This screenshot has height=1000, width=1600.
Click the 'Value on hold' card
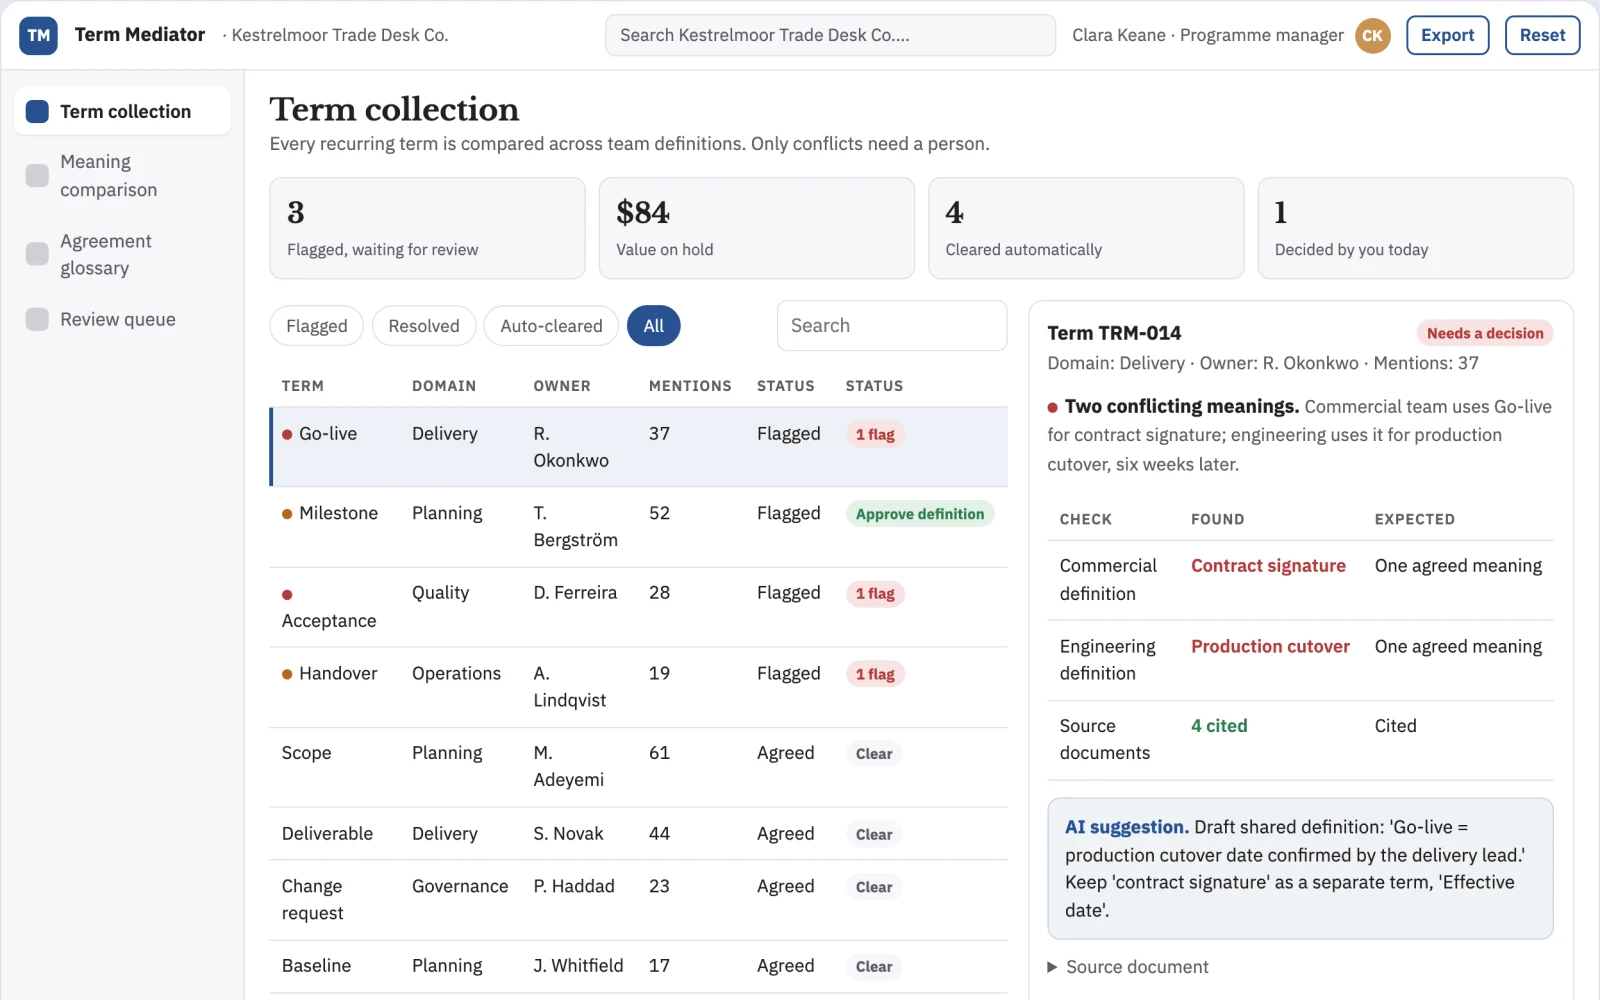(756, 228)
